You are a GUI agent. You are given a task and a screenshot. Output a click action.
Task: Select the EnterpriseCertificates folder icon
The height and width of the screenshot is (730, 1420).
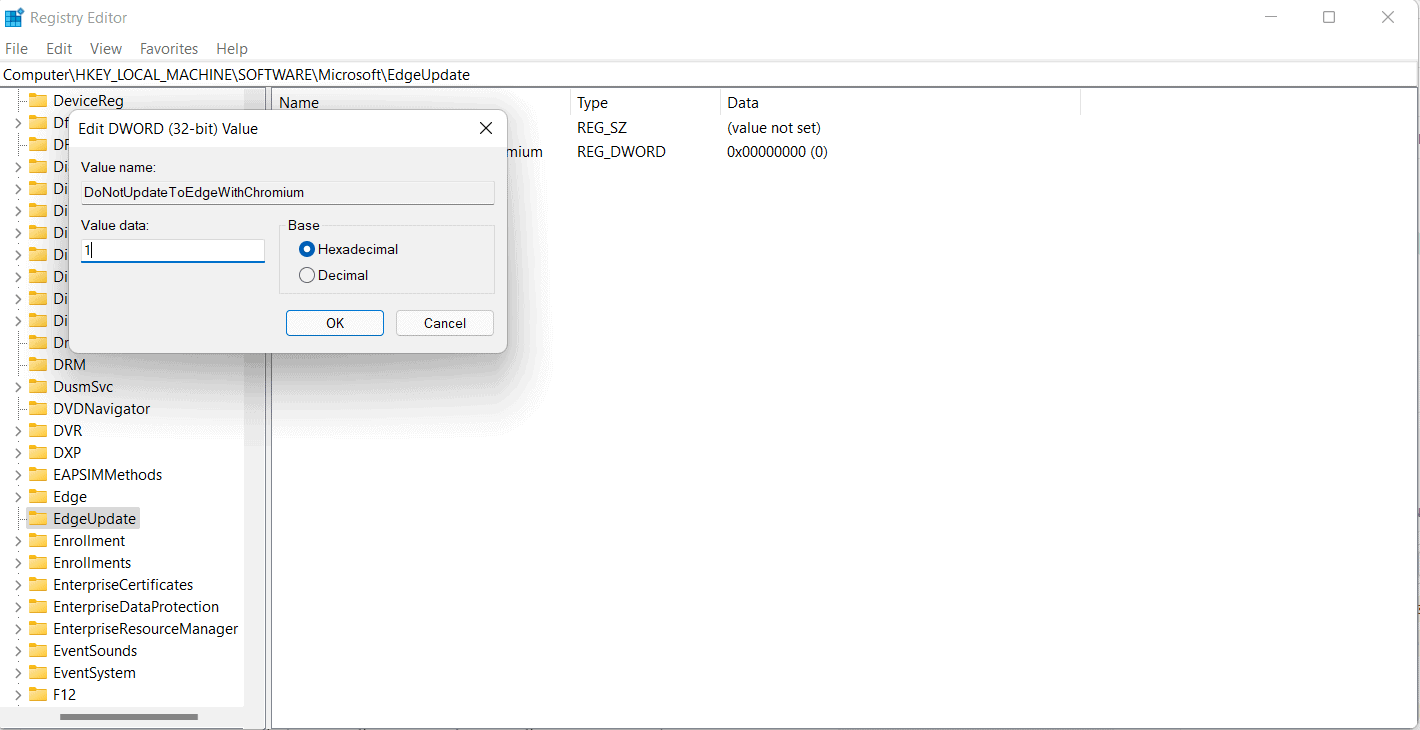point(38,584)
